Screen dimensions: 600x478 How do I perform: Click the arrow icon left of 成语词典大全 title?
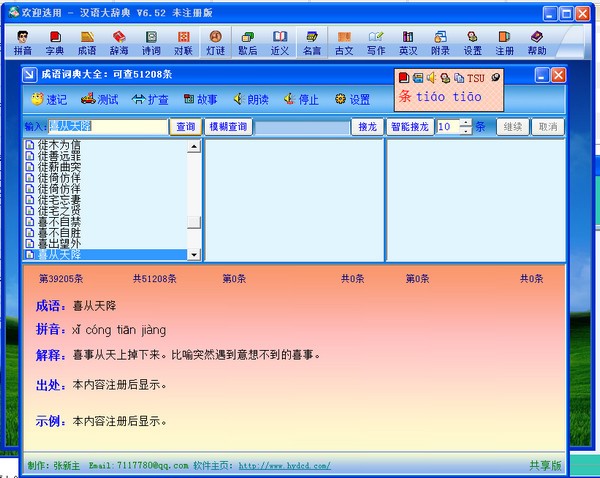pos(30,75)
